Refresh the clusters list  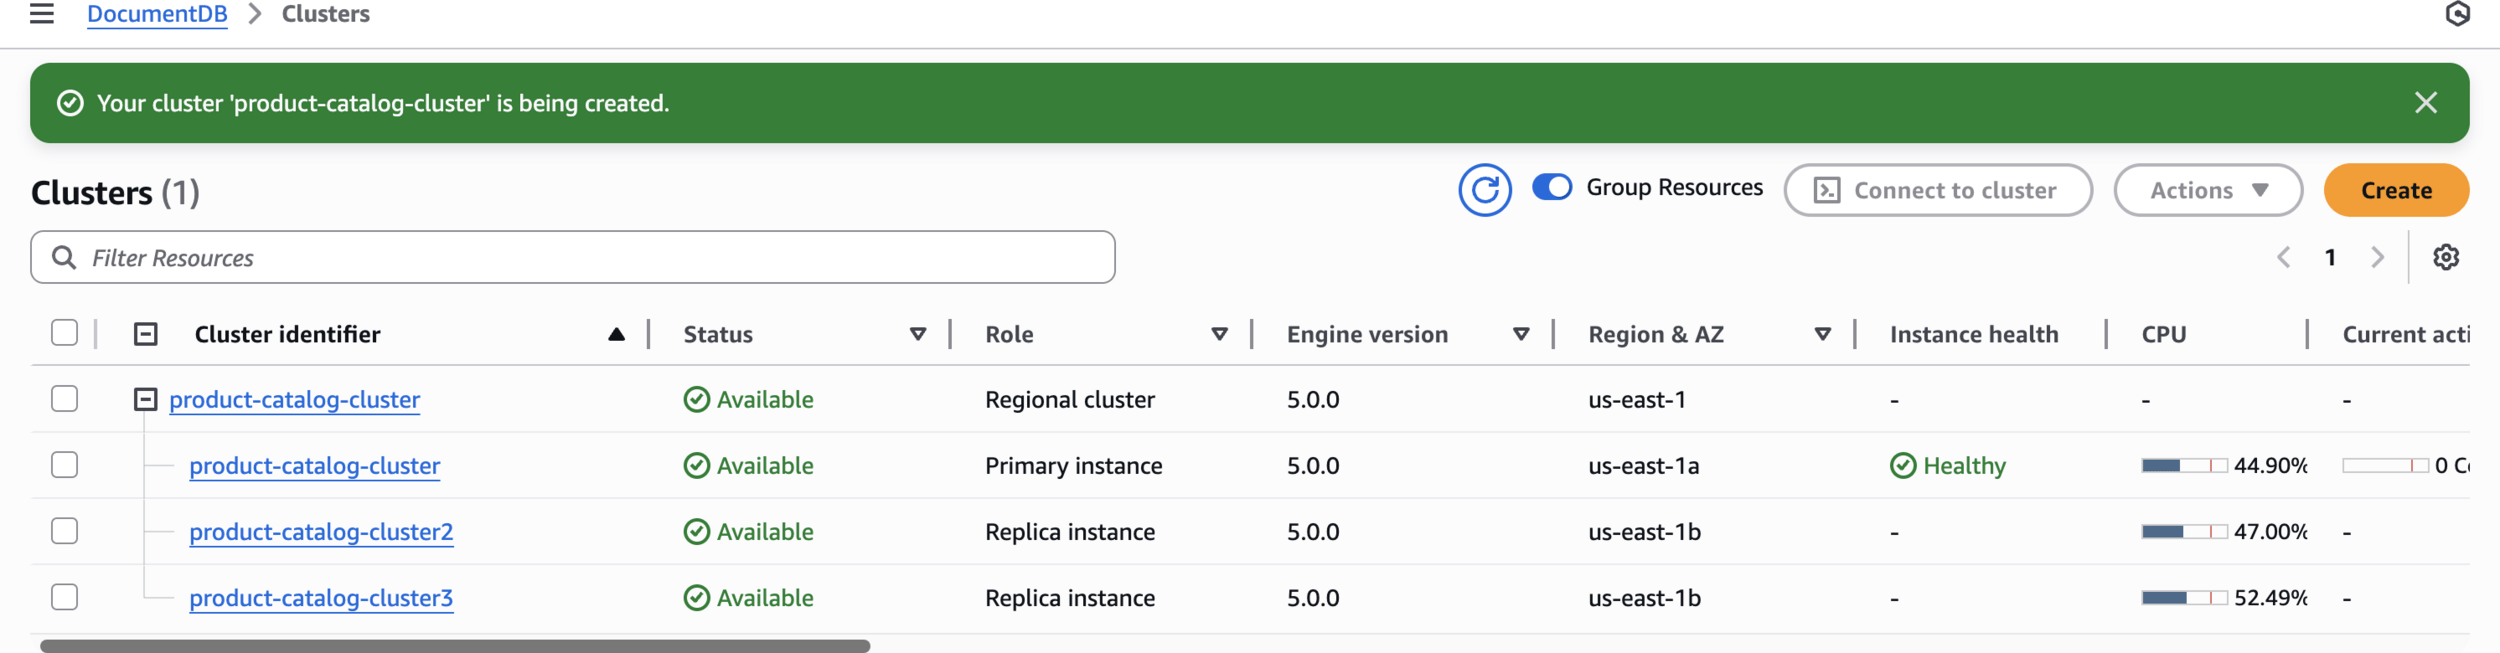click(1484, 190)
